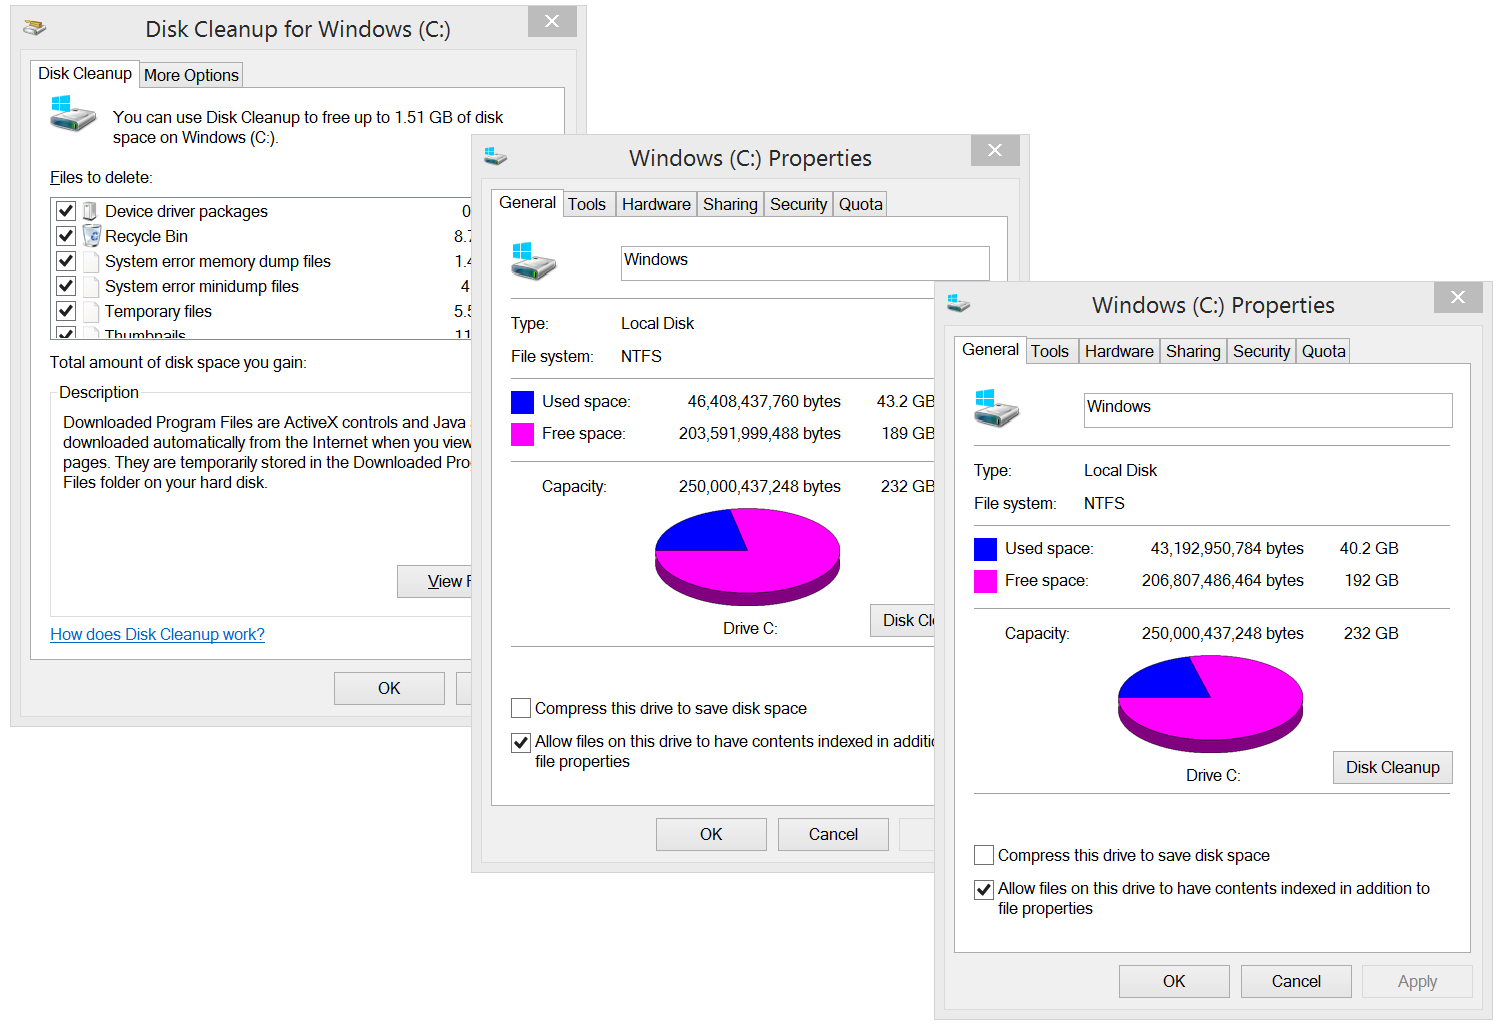Enable Compress this drive in middle Properties window
The image size is (1498, 1025).
(x=521, y=708)
